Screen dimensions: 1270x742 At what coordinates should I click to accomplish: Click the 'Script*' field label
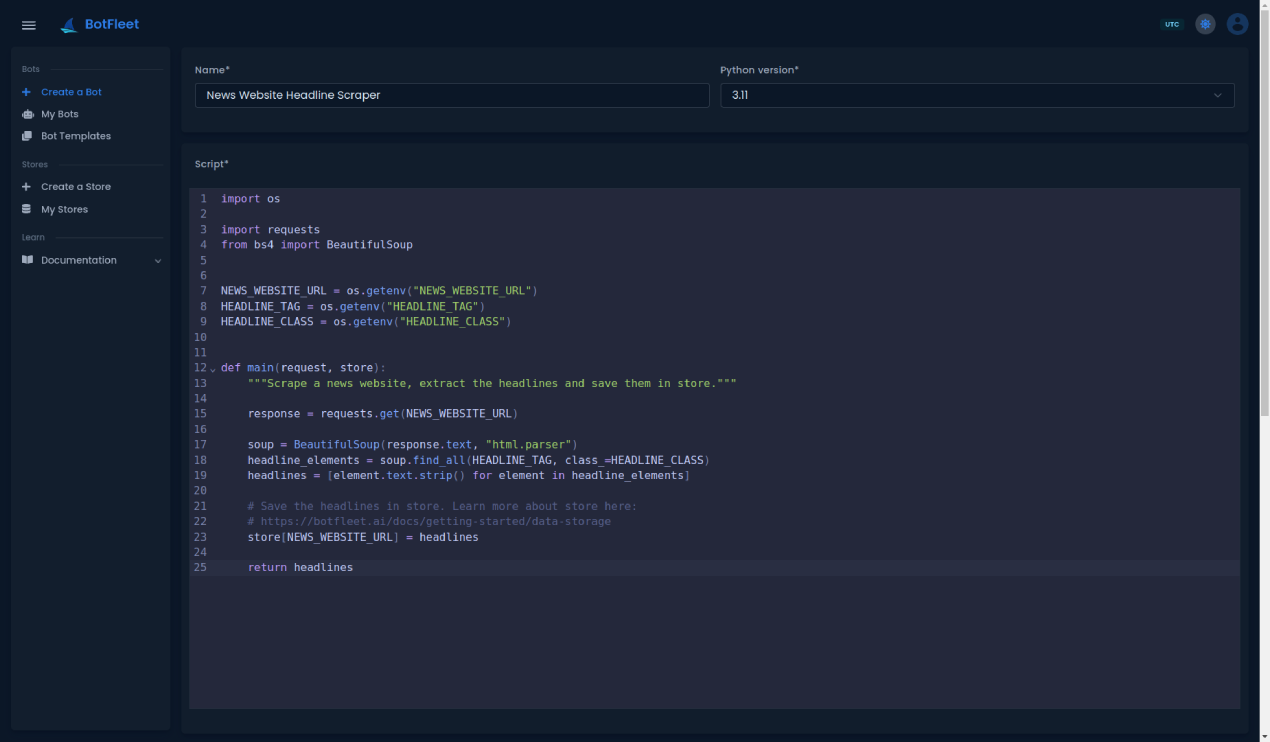click(212, 164)
